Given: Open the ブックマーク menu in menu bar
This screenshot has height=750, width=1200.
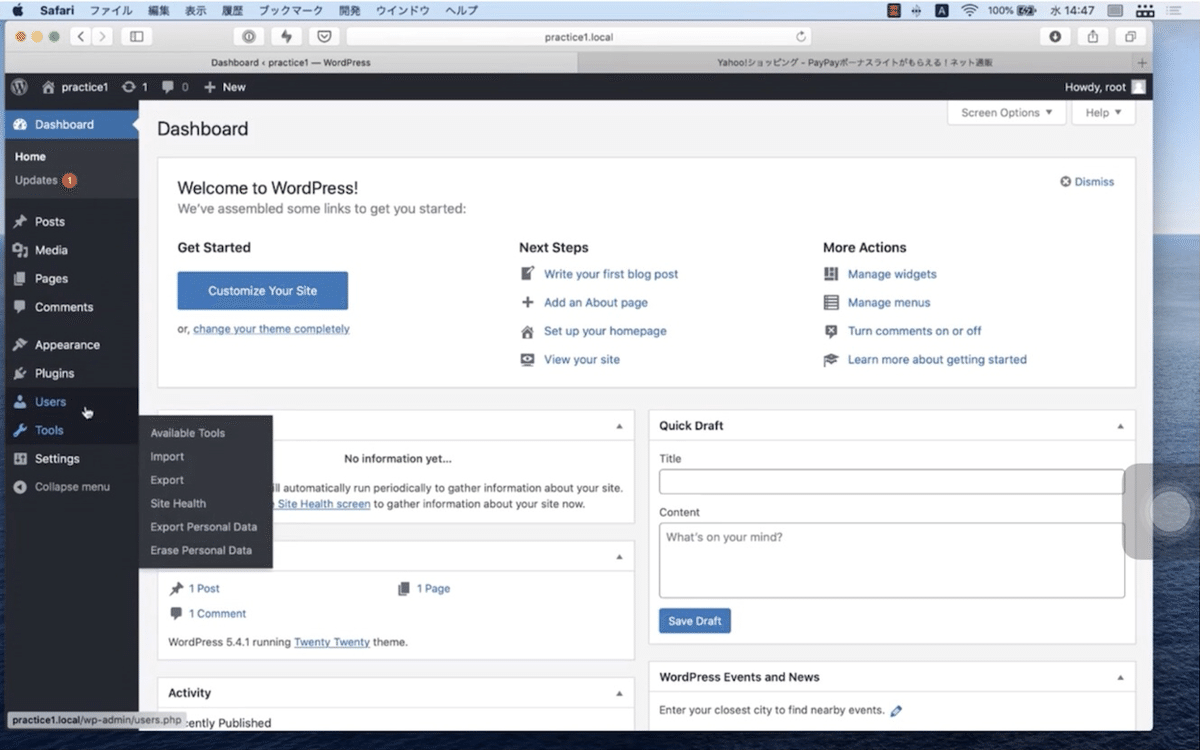Looking at the screenshot, I should 292,10.
